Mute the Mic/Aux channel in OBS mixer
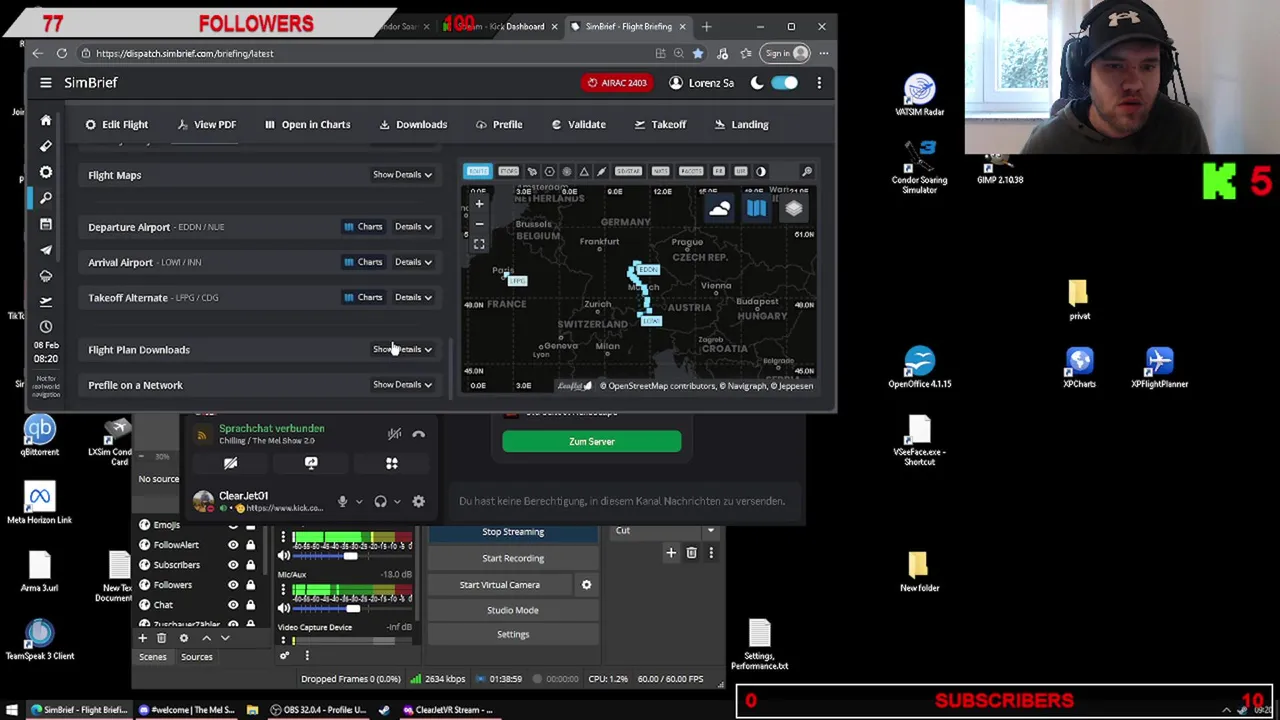Screen dimensions: 1280x720 click(284, 608)
